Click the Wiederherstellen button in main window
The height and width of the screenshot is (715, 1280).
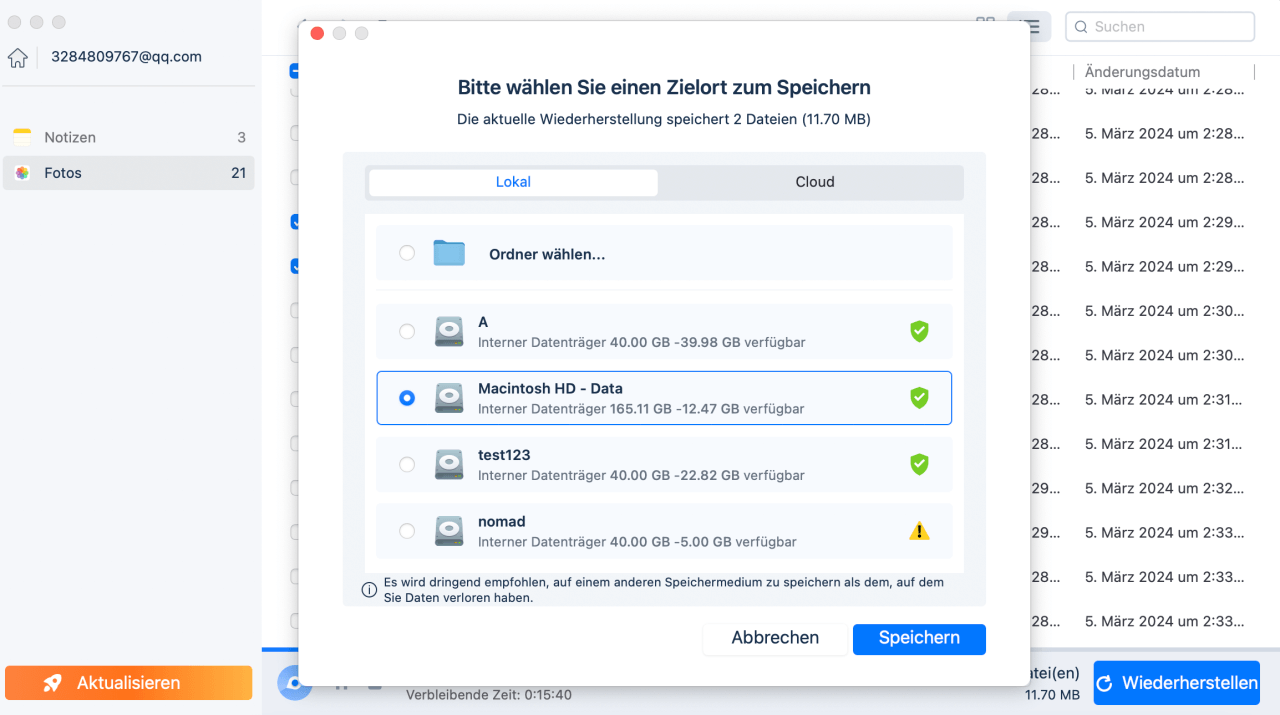(1176, 683)
